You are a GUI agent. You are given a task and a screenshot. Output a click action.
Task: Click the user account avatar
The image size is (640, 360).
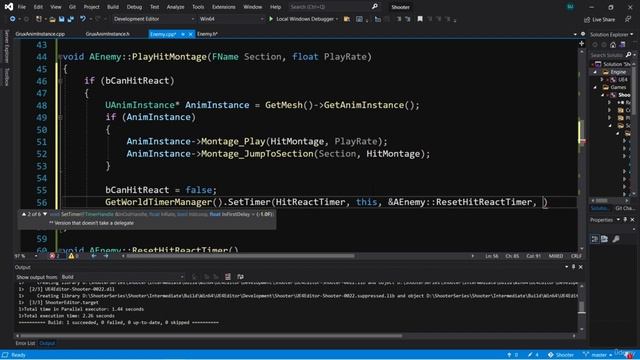570,7
